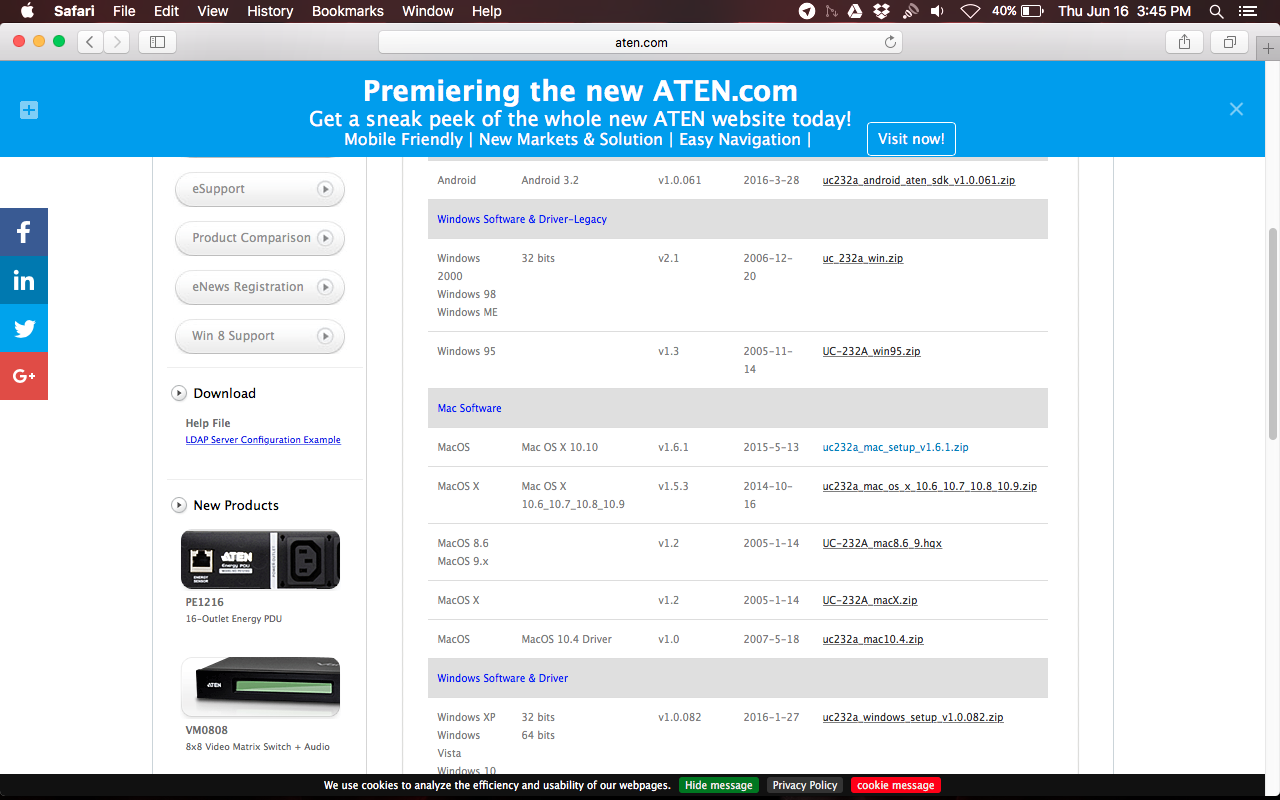Open the Dropbox menu bar icon
Image resolution: width=1280 pixels, height=800 pixels.
tap(881, 11)
